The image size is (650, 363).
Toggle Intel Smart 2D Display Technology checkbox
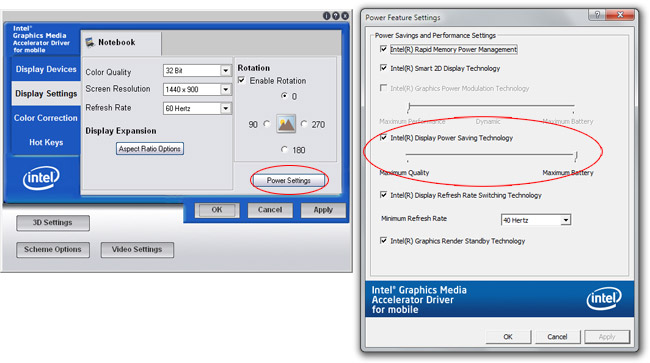point(383,68)
